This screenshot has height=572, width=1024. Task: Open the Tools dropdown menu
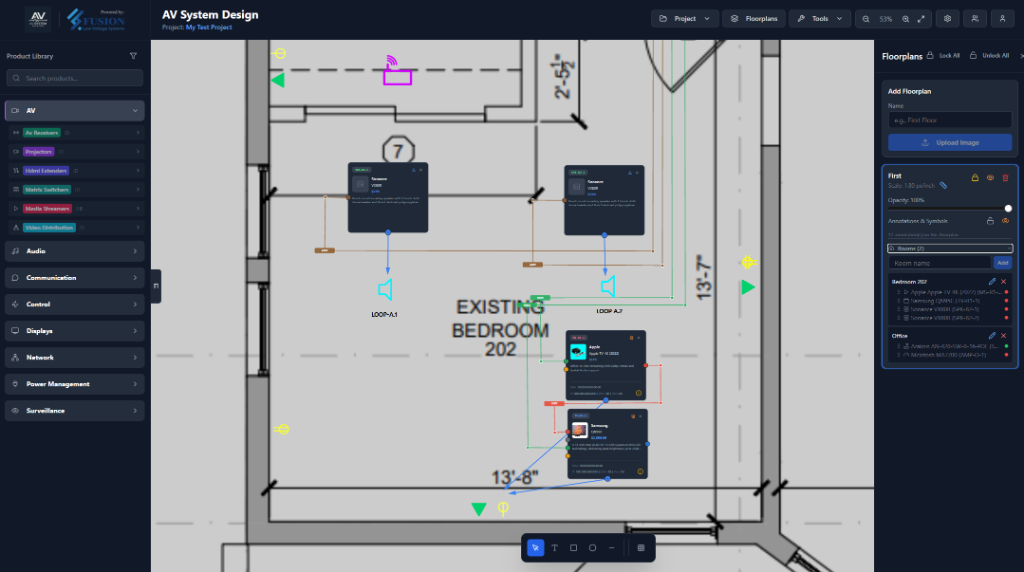[820, 19]
